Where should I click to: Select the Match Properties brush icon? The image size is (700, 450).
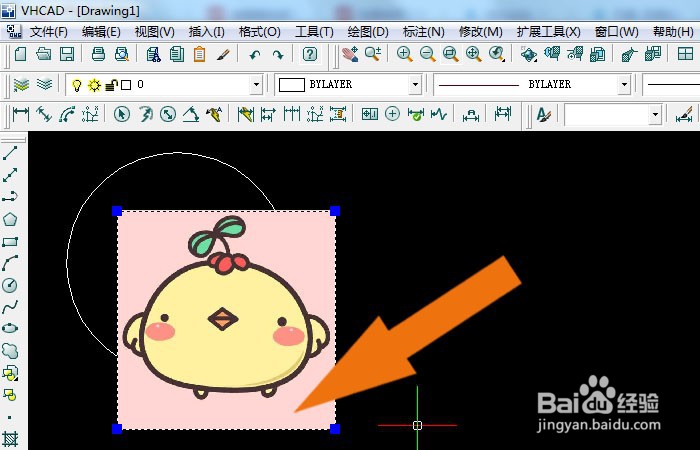click(223, 54)
